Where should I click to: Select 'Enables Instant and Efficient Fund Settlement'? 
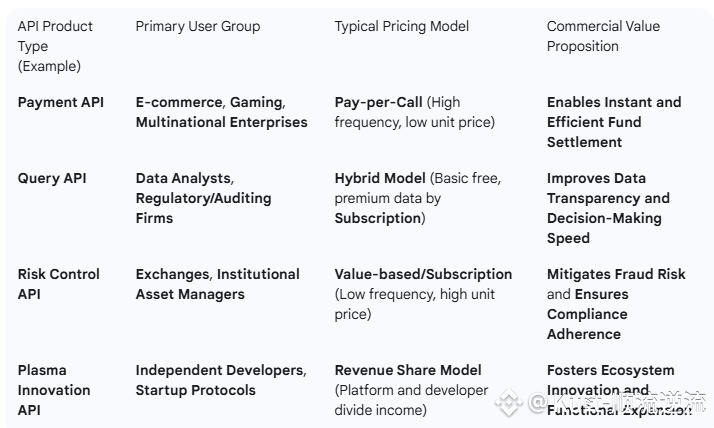click(614, 122)
